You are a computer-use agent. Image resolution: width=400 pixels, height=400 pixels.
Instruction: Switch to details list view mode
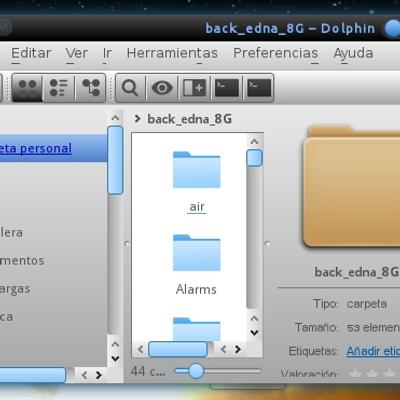59,88
